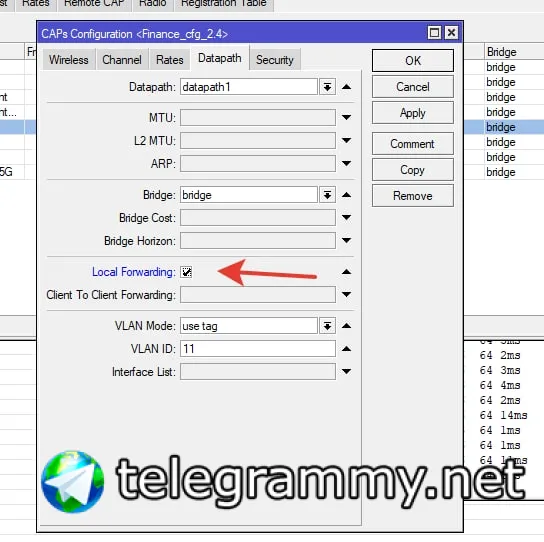Collapse the Local Forwarding field arrow
Screen dimensions: 544x542
click(x=346, y=272)
